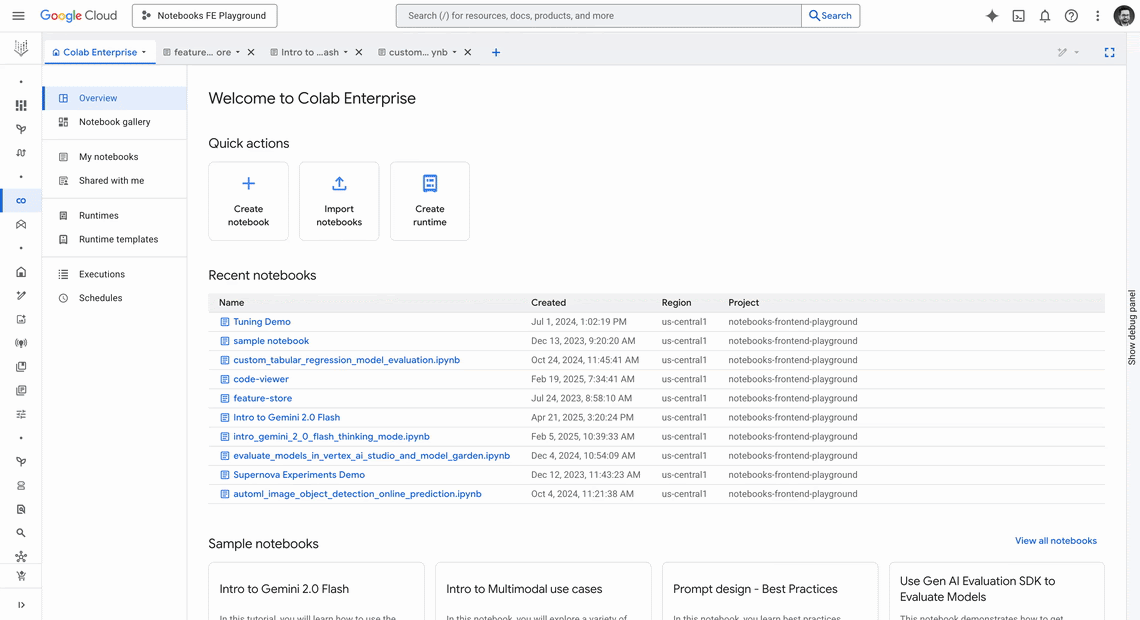The height and width of the screenshot is (620, 1140).
Task: Close the custom...ynb tab
Action: [x=467, y=52]
